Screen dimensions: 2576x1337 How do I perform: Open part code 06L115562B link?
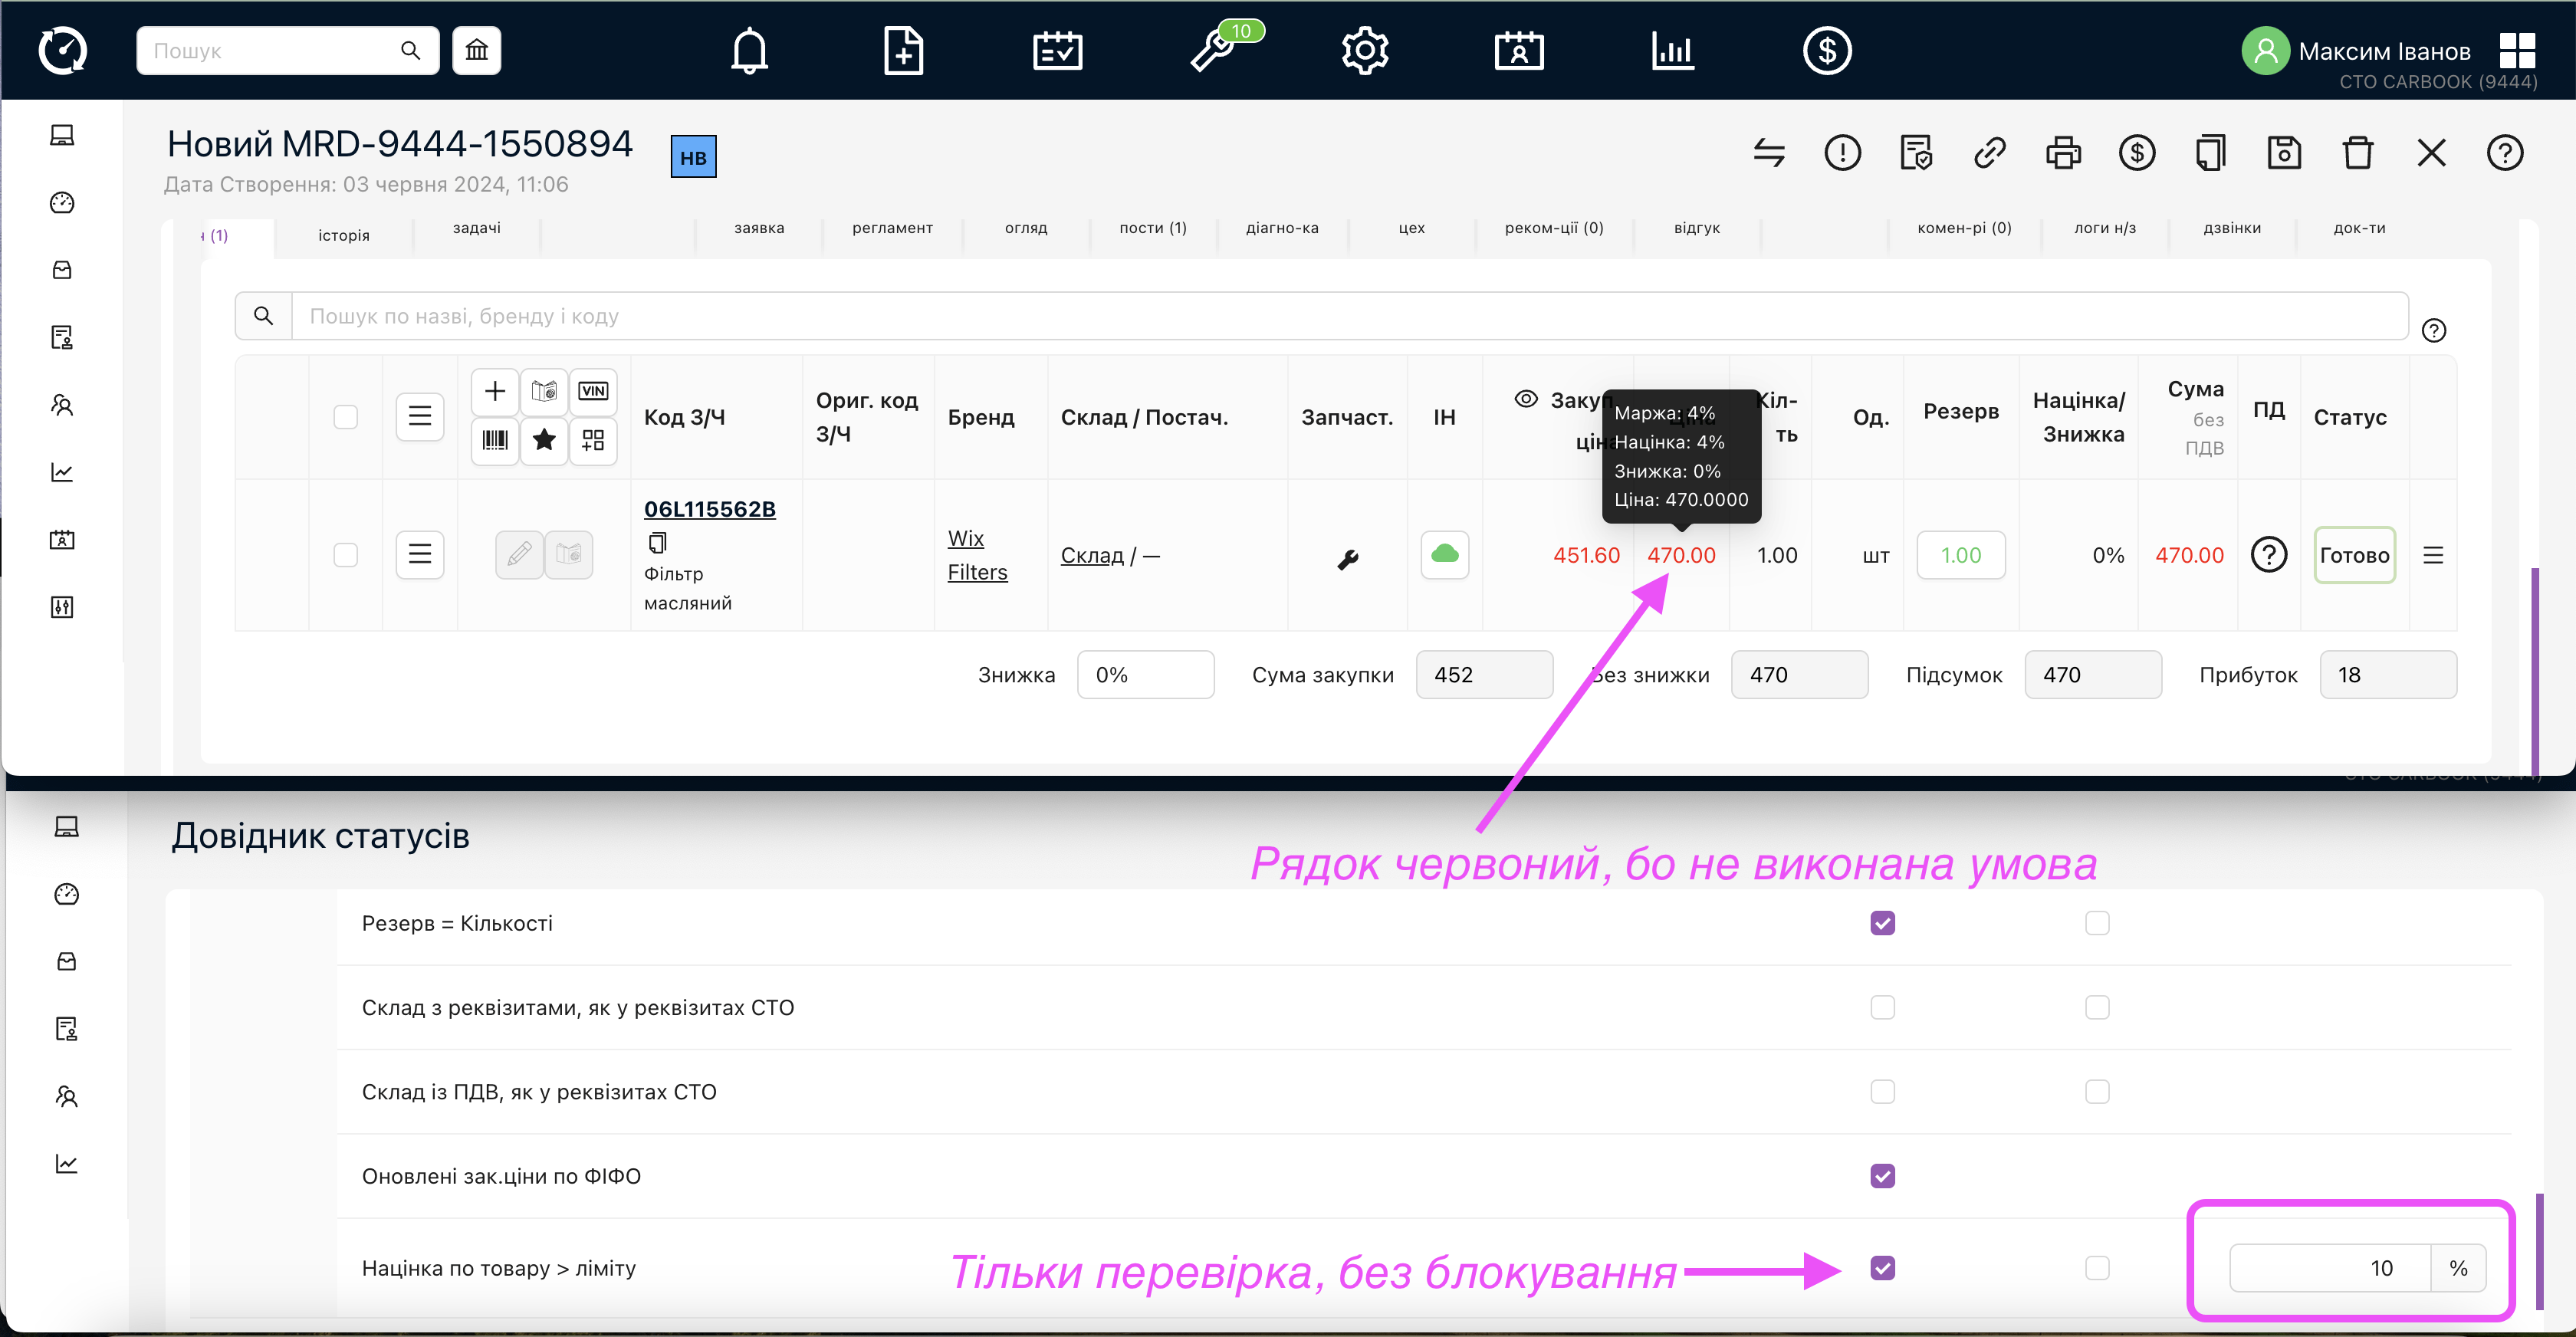pos(709,509)
